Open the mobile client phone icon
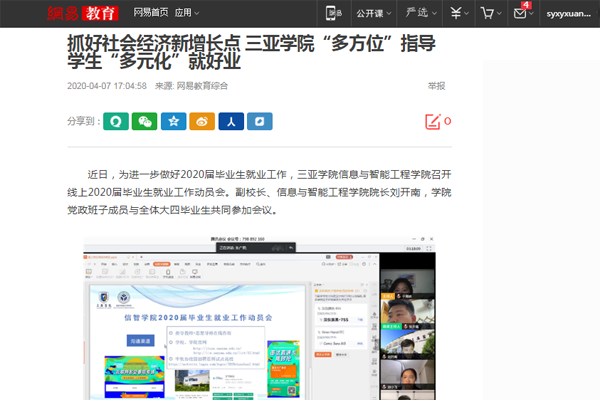The width and height of the screenshot is (600, 400). point(333,13)
